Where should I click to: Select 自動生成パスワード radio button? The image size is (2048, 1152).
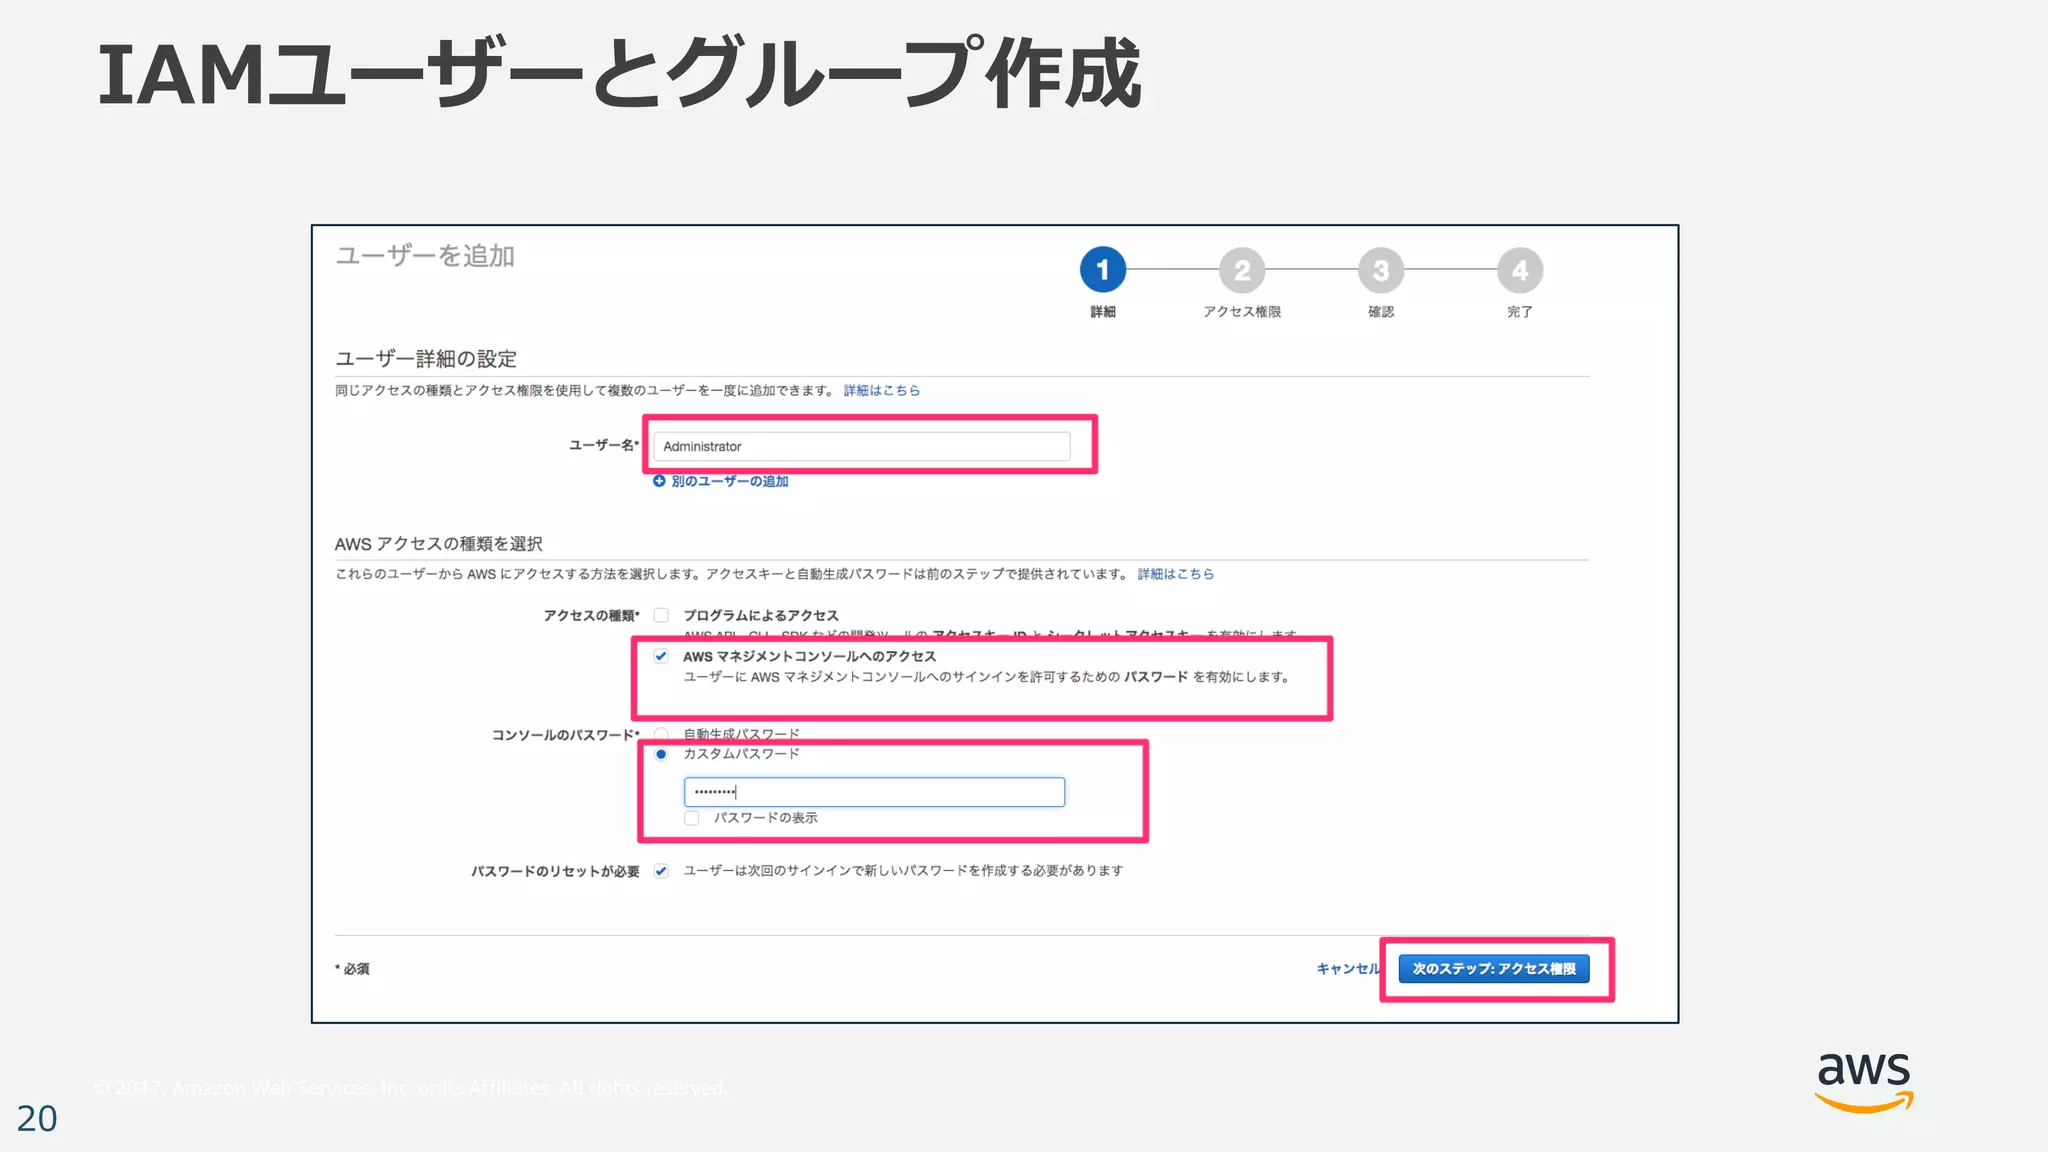coord(661,734)
